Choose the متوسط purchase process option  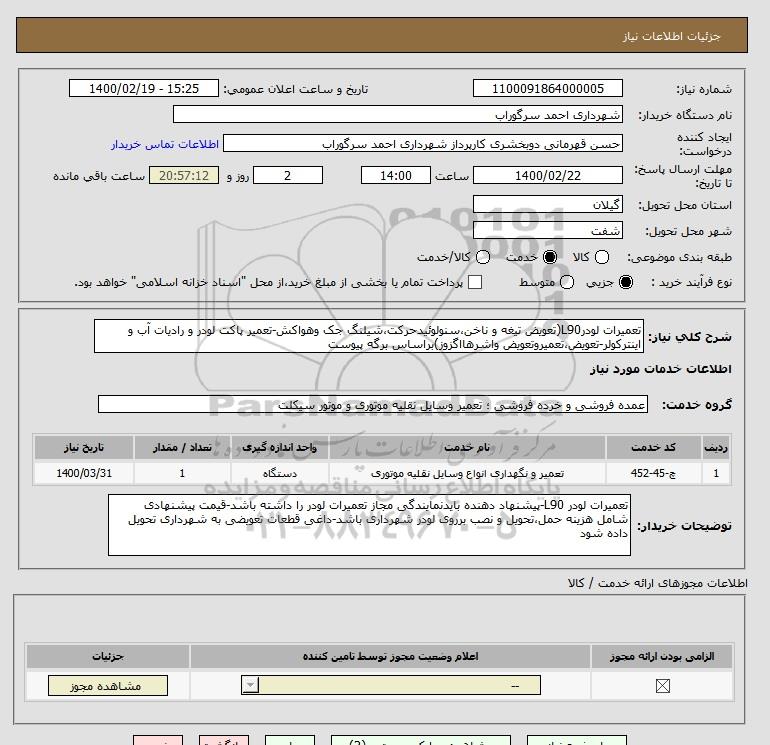pos(567,282)
